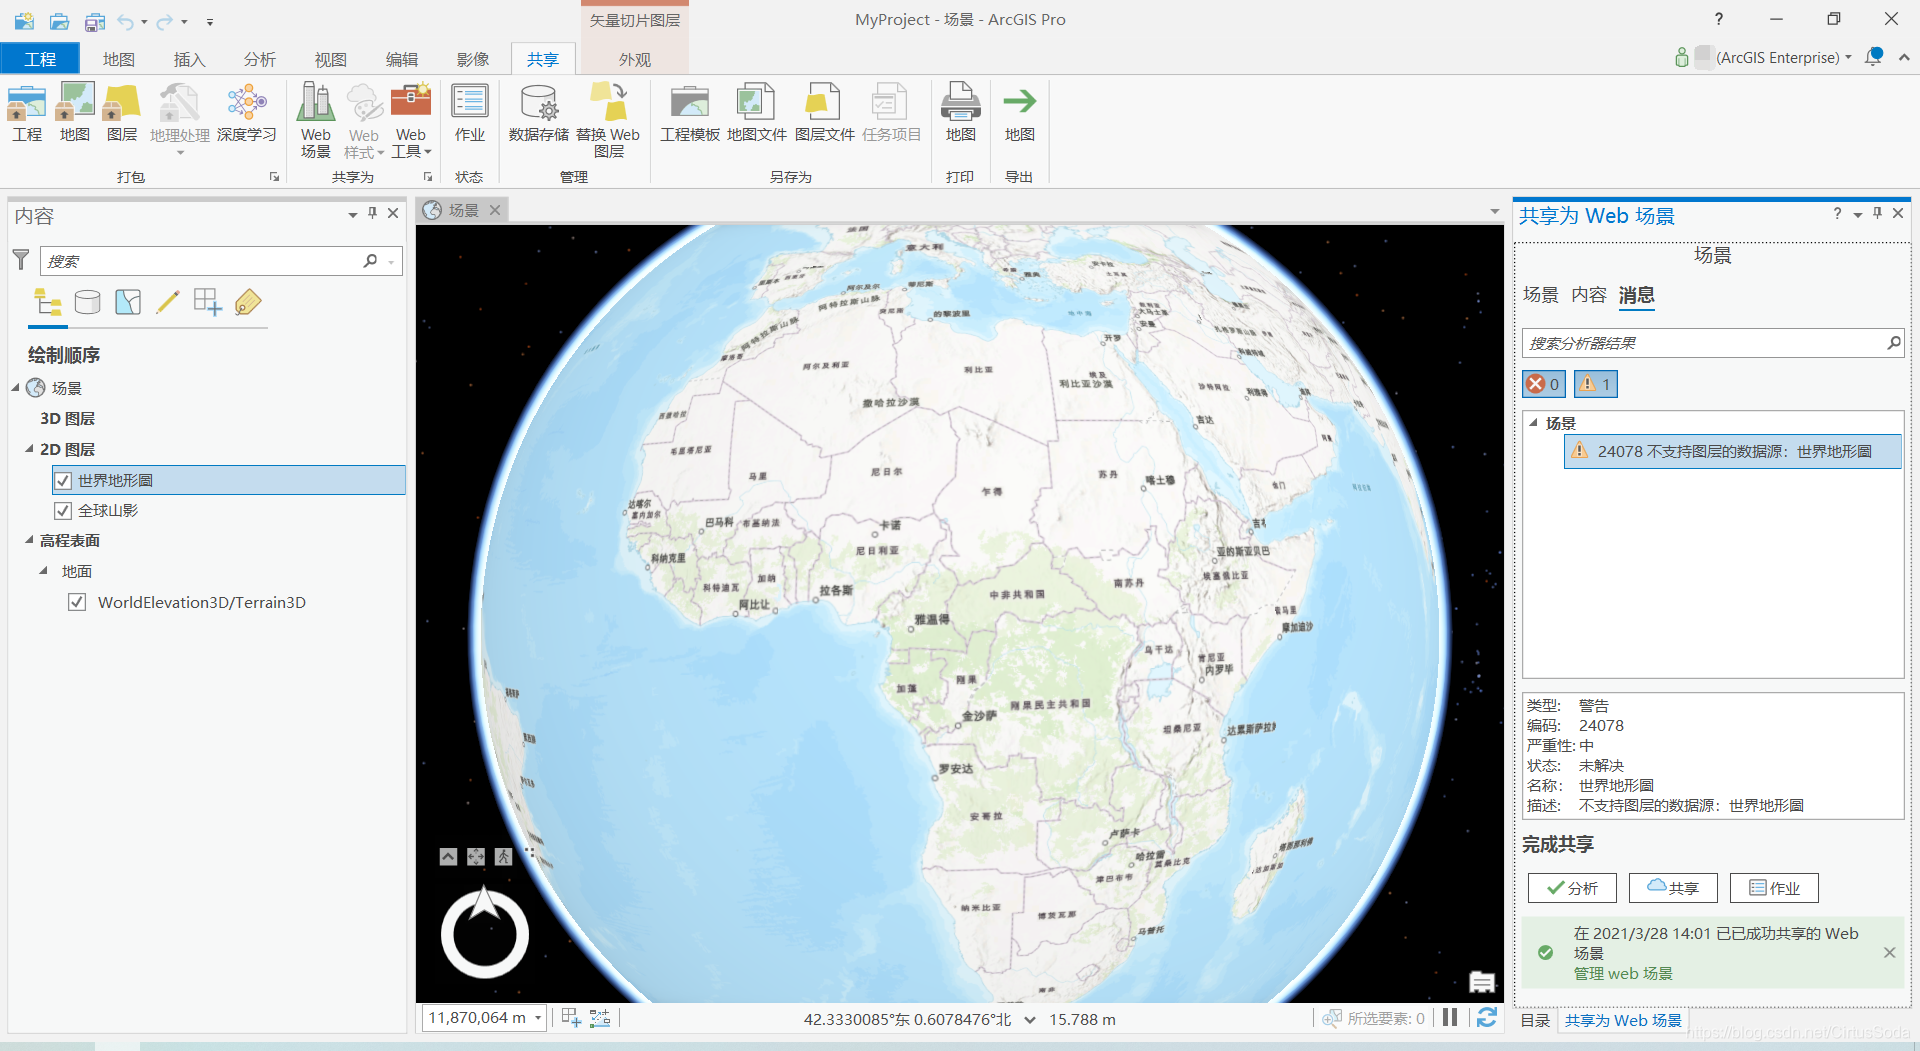Screen dimensions: 1920x1051
Task: Open the 作业 status icon
Action: pyautogui.click(x=470, y=113)
